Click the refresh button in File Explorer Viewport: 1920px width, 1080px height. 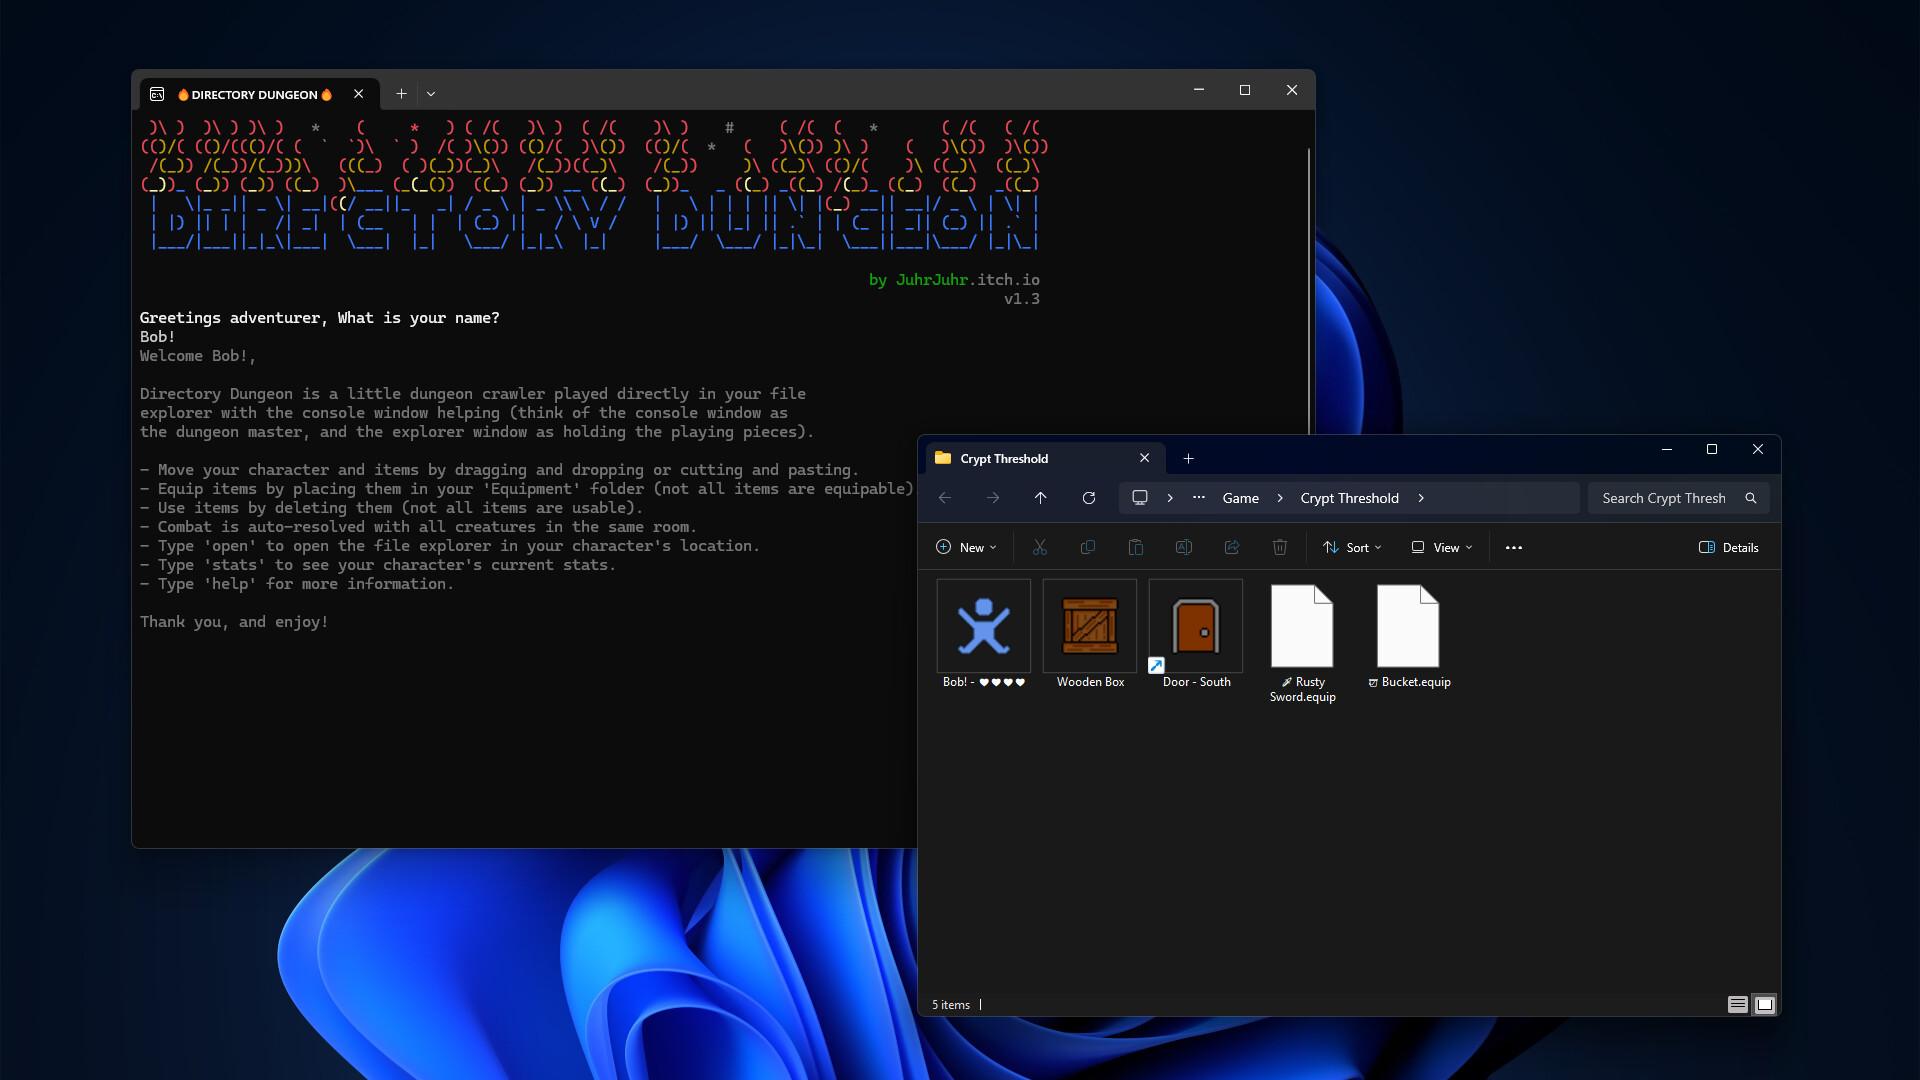pos(1089,497)
